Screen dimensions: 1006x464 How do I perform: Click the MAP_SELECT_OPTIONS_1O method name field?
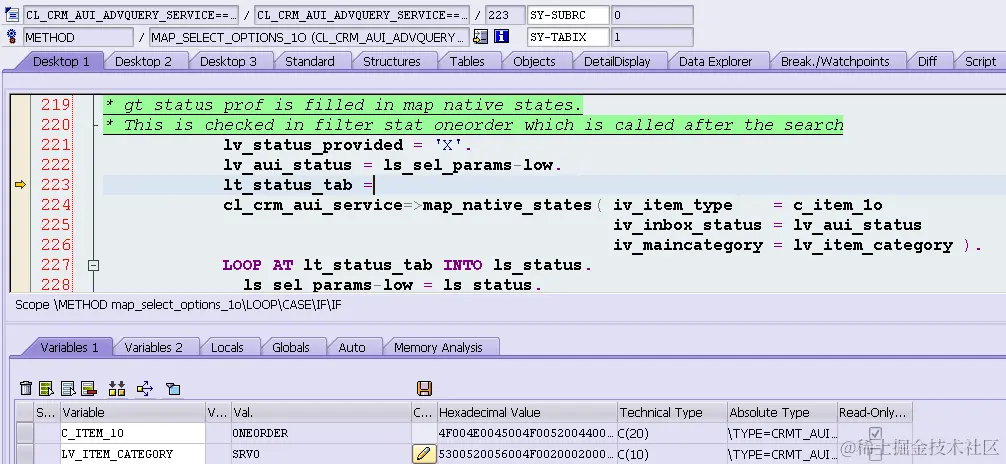(x=309, y=37)
